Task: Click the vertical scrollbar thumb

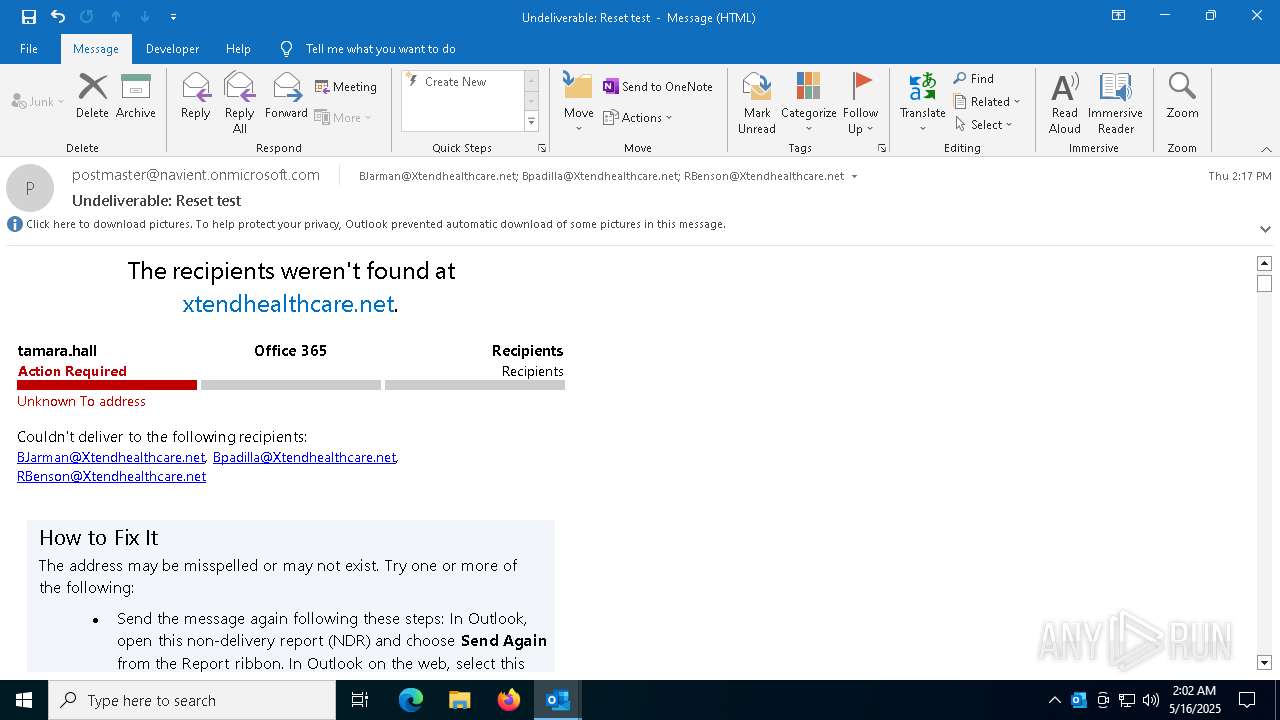Action: point(1264,283)
